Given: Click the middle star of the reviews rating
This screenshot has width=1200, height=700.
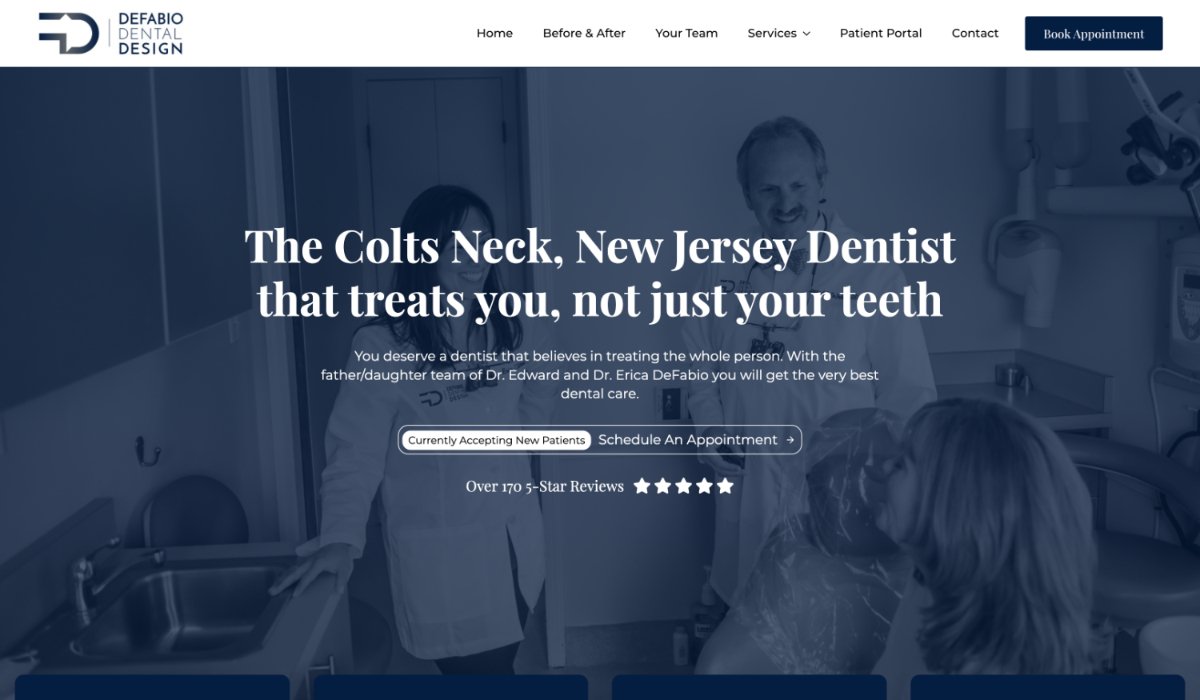Looking at the screenshot, I should coord(684,486).
